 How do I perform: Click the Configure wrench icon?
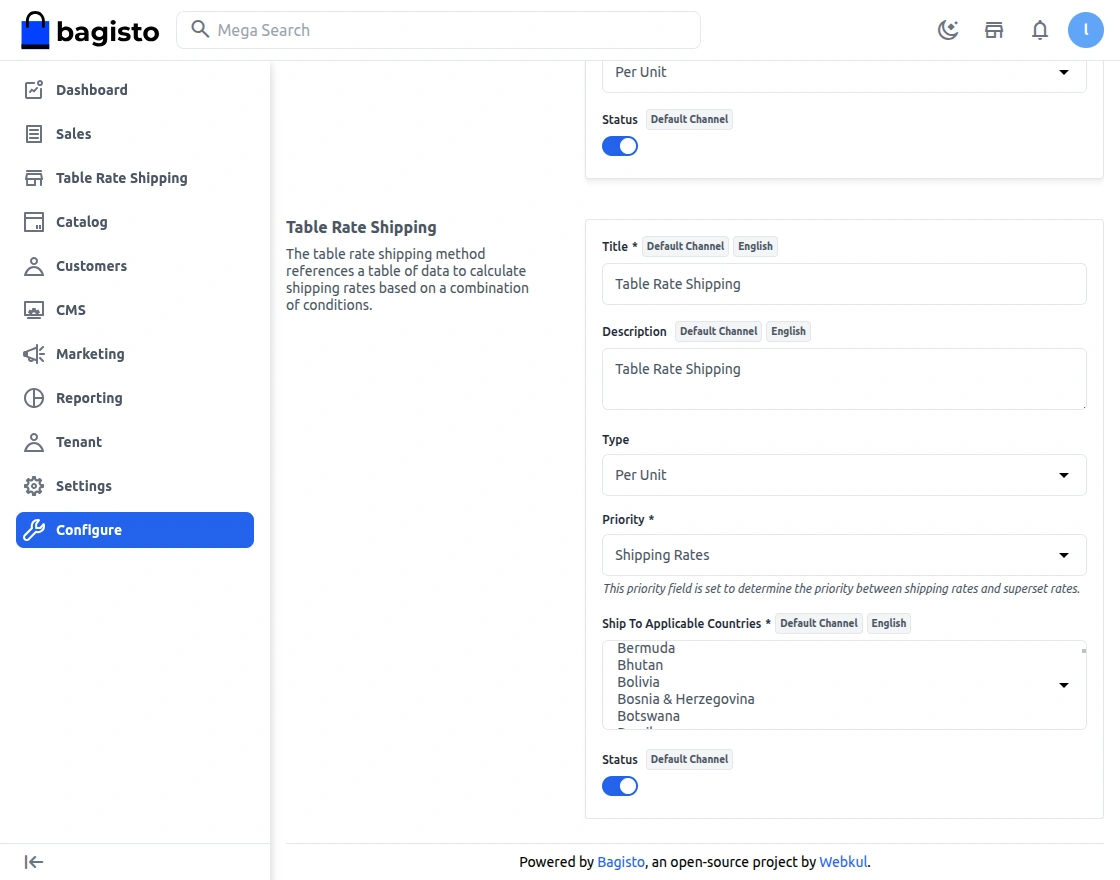coord(34,530)
